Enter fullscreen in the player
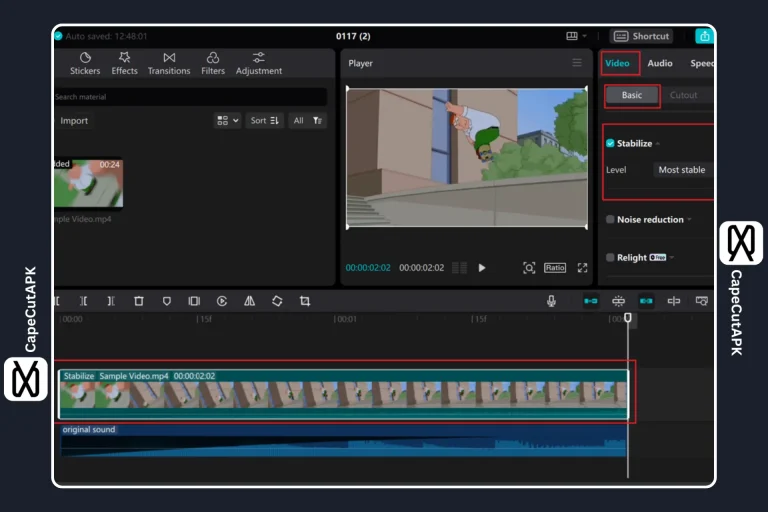Image resolution: width=768 pixels, height=512 pixels. pos(582,268)
